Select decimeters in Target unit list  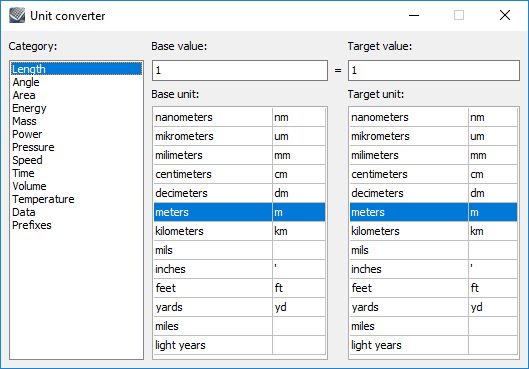[434, 193]
